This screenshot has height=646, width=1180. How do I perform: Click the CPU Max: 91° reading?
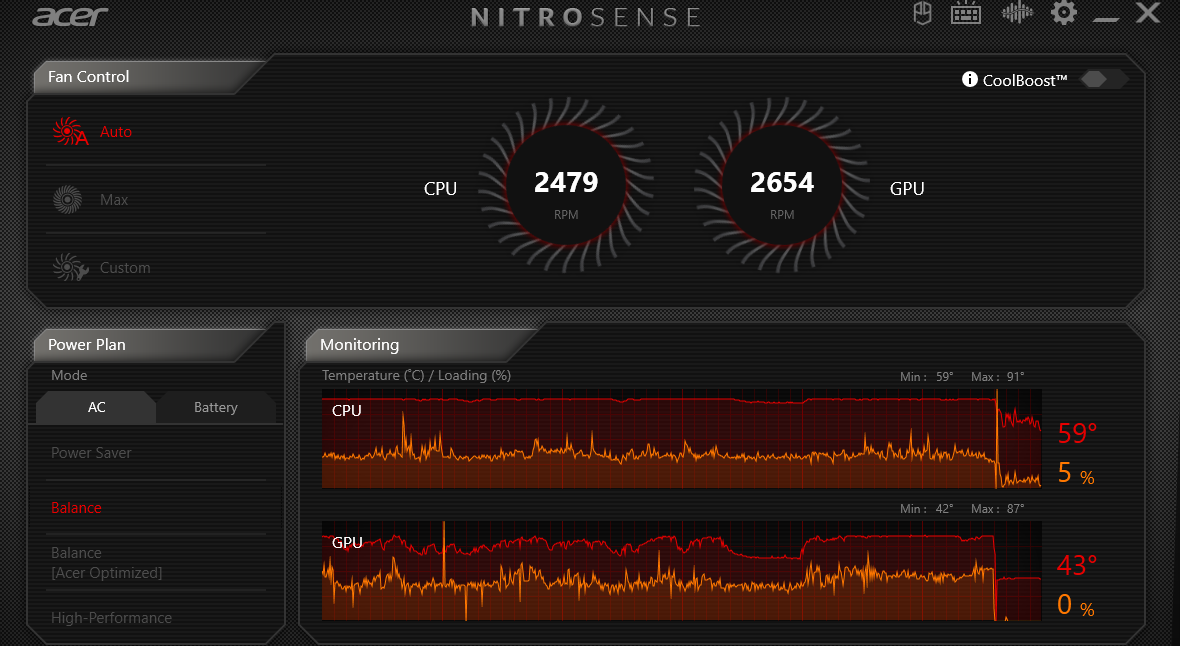(997, 376)
